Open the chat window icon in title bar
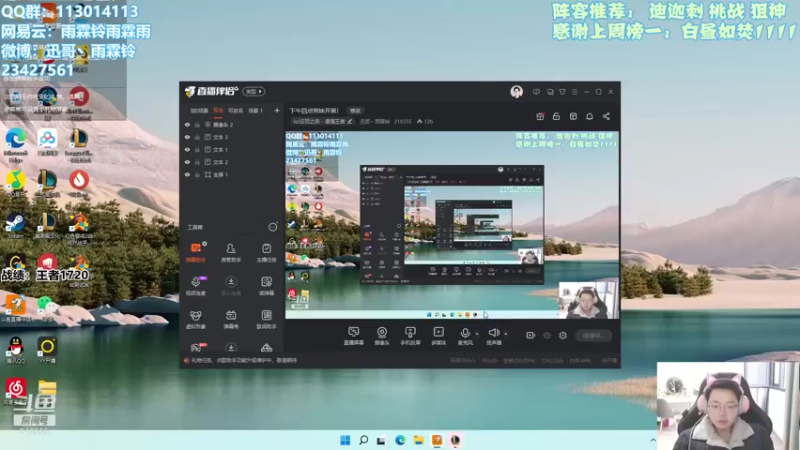This screenshot has height=450, width=800. [550, 92]
